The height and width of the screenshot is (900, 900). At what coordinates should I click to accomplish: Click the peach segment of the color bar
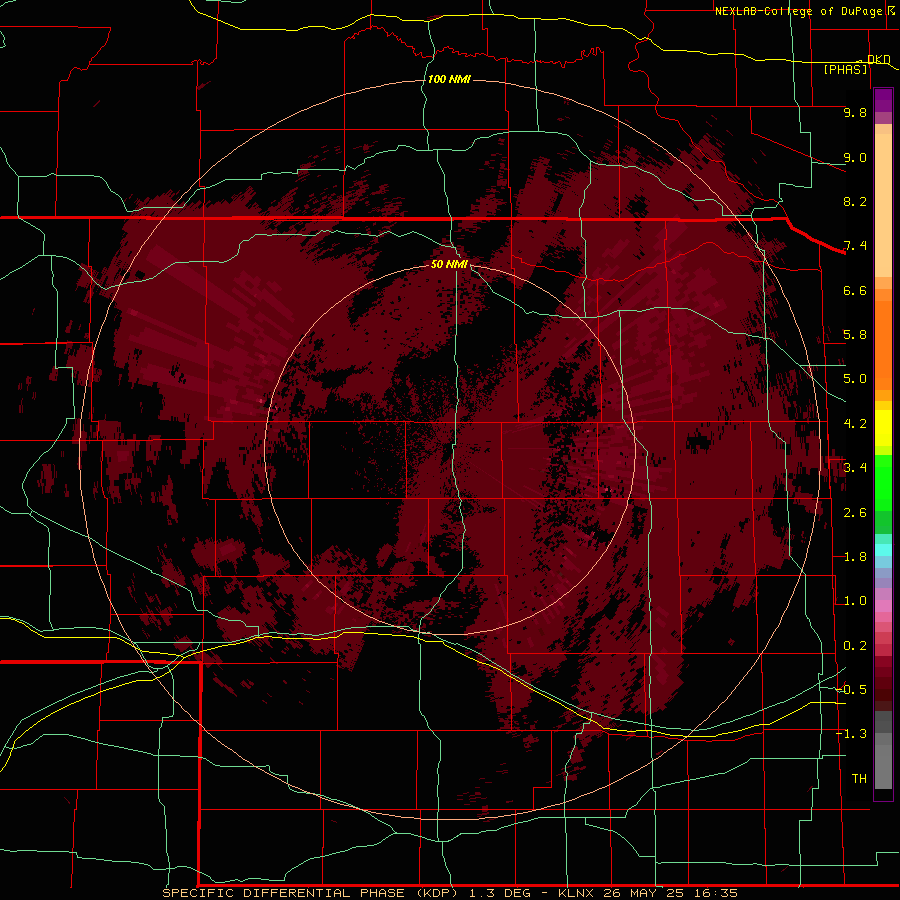pyautogui.click(x=883, y=205)
